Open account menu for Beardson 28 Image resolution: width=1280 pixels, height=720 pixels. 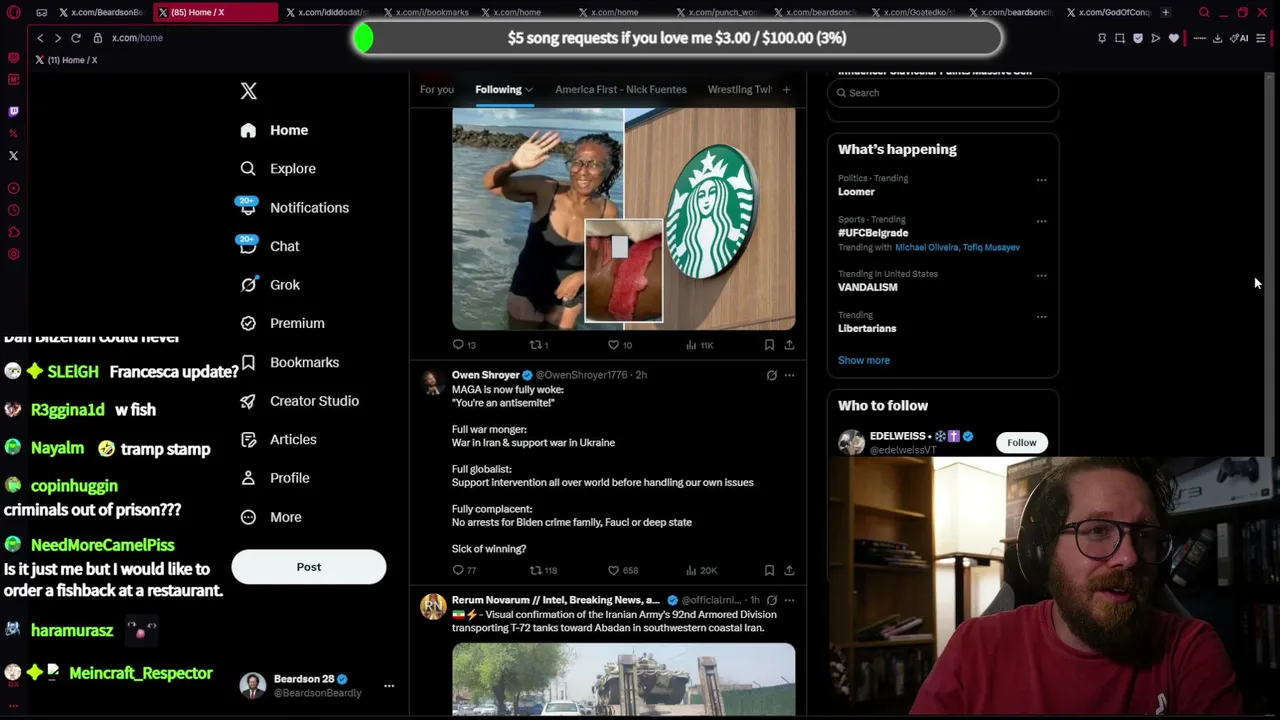coord(389,686)
